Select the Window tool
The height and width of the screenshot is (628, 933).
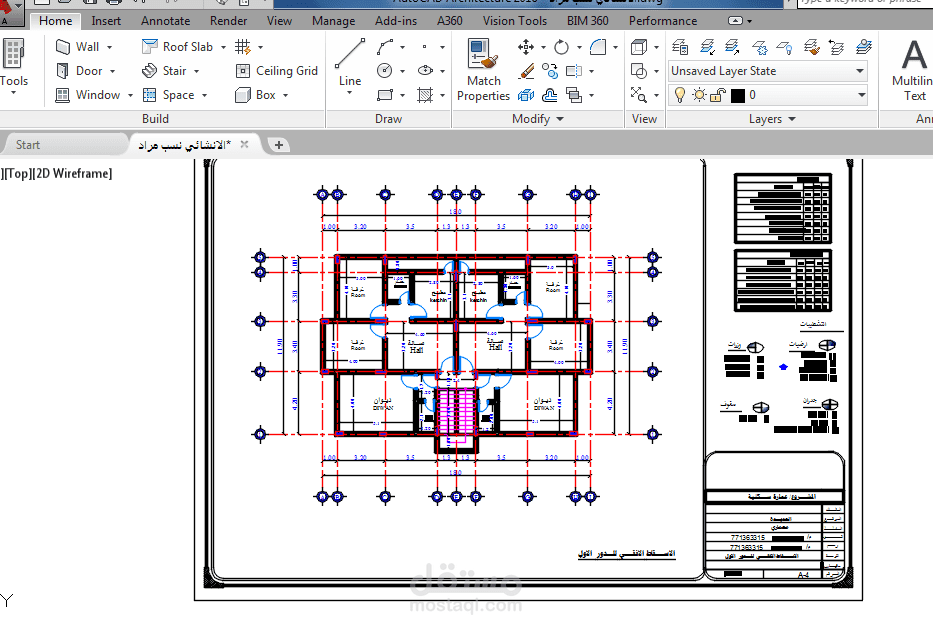tap(87, 95)
